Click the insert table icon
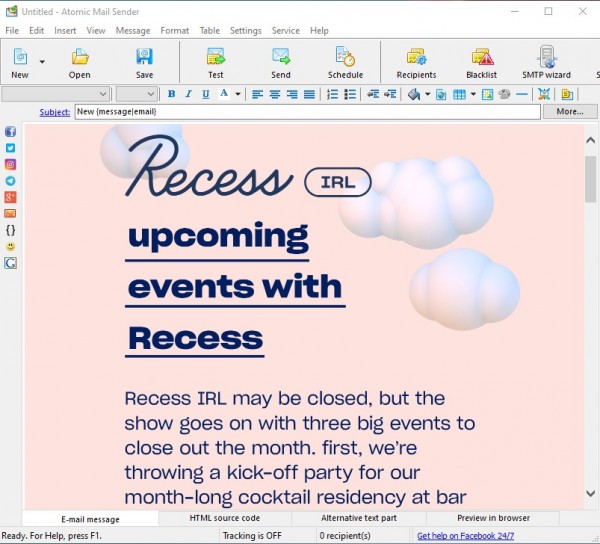The height and width of the screenshot is (544, 600). [459, 94]
